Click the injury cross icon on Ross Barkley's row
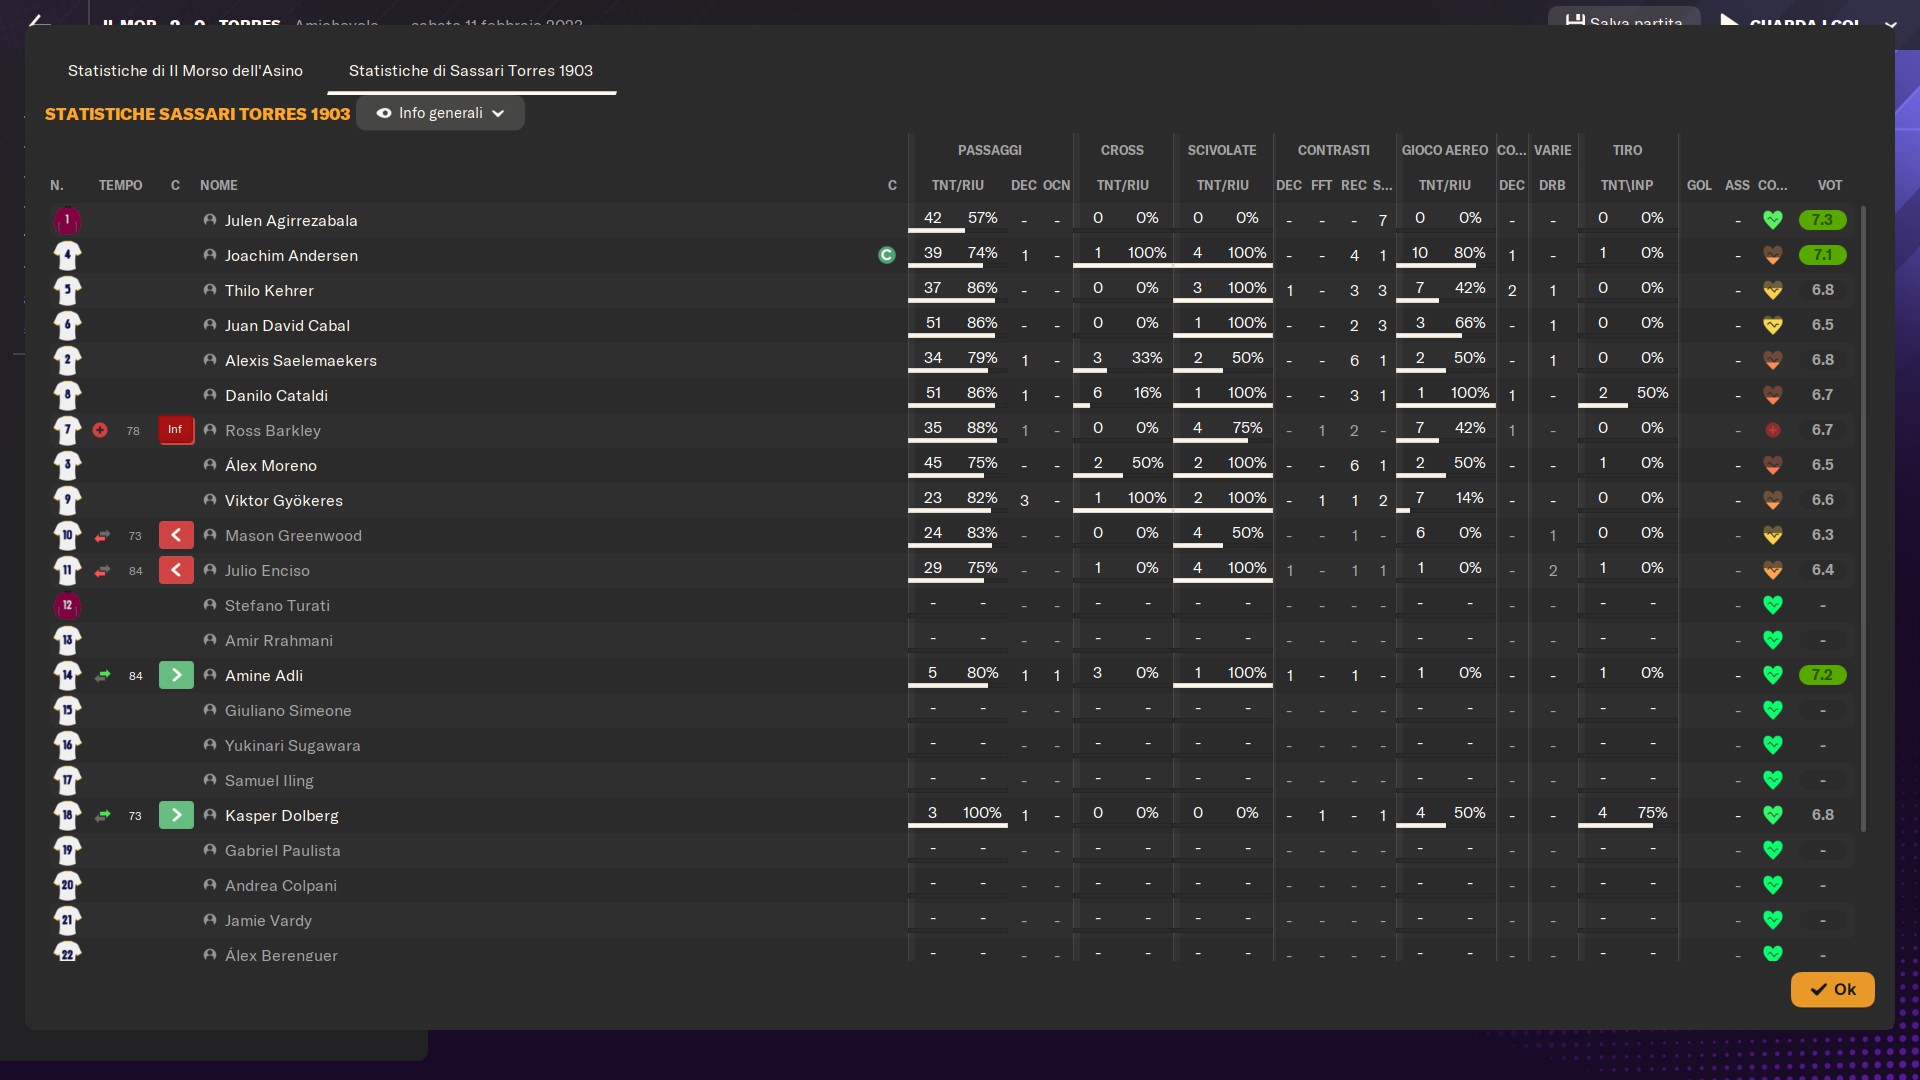Viewport: 1920px width, 1080px height. click(100, 430)
